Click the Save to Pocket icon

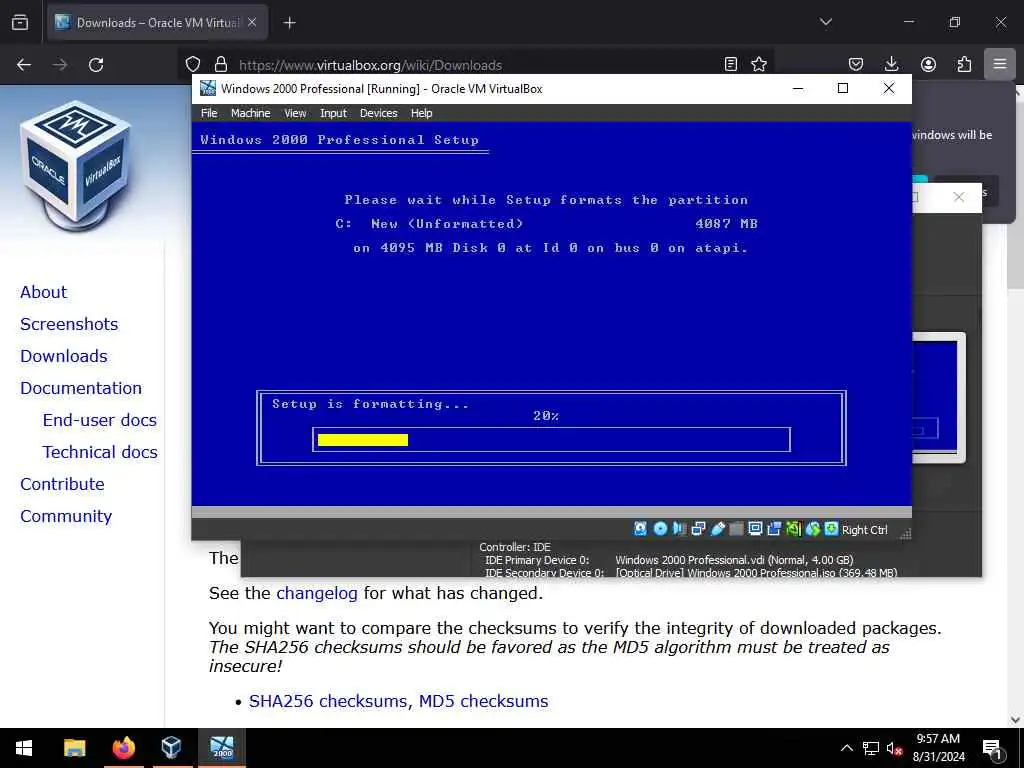pos(856,64)
